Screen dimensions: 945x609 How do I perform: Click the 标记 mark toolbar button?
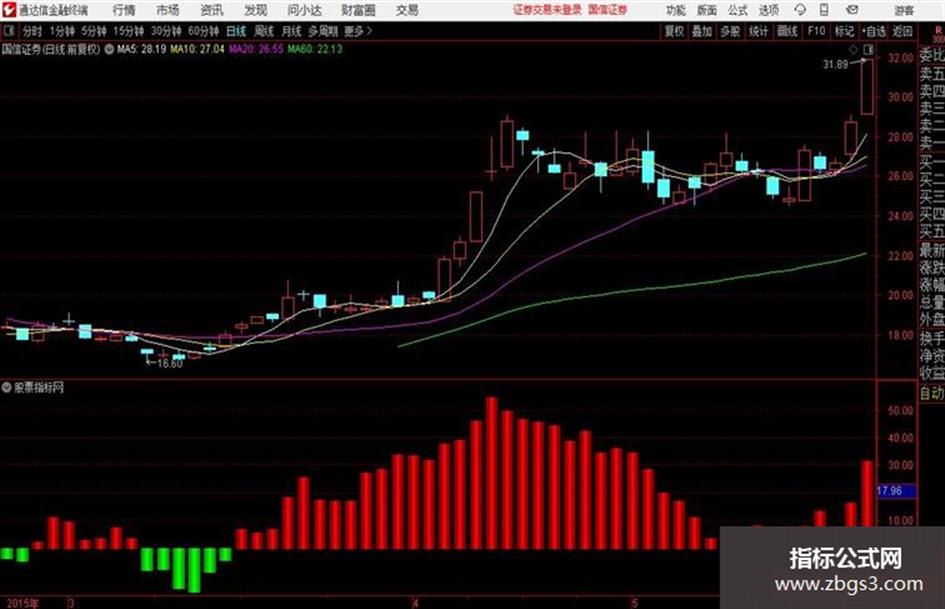click(844, 31)
